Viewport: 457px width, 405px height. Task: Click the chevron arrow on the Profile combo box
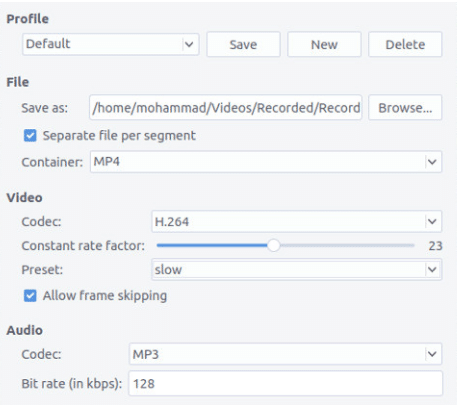point(189,44)
